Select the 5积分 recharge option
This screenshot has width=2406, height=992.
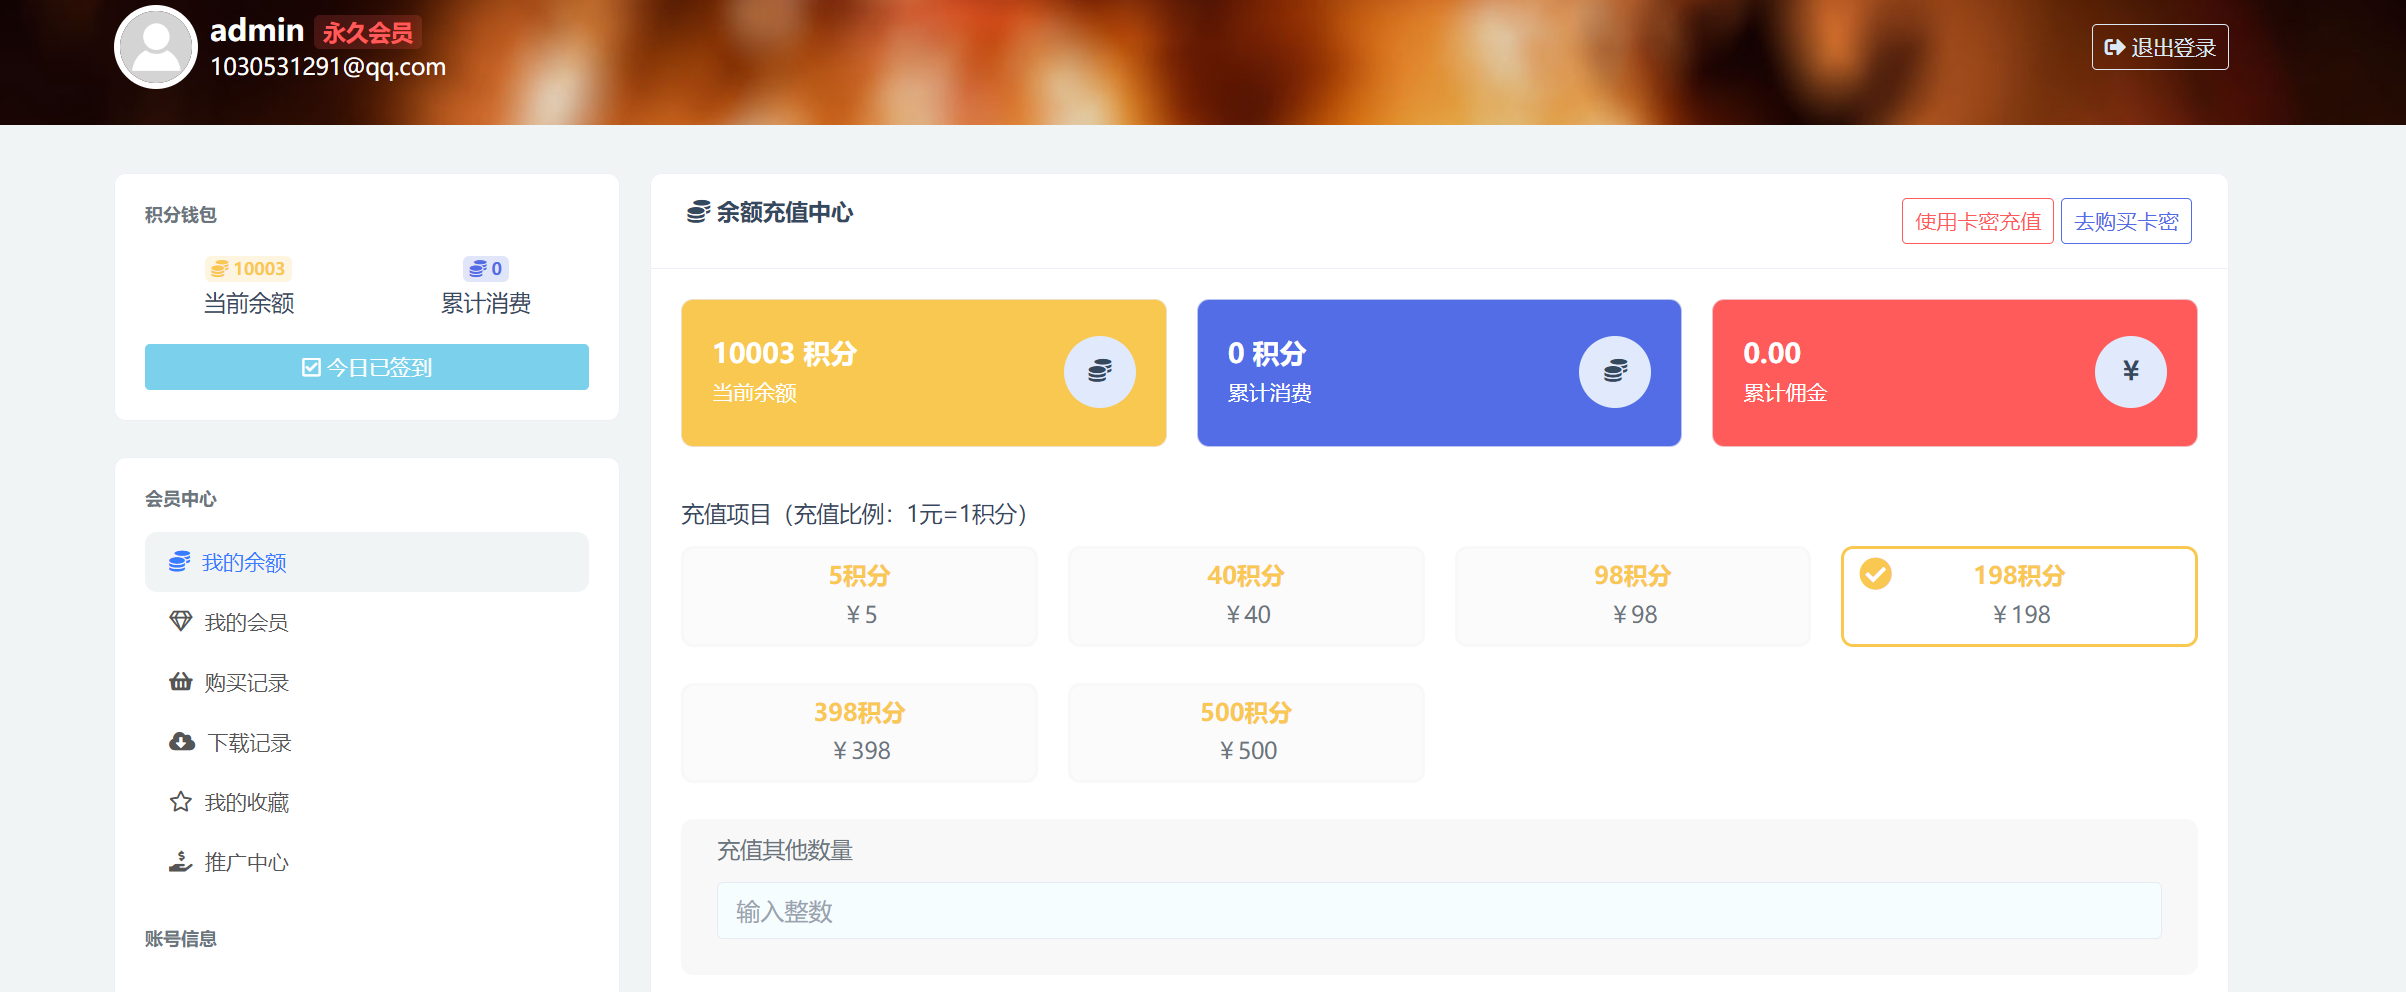coord(859,596)
